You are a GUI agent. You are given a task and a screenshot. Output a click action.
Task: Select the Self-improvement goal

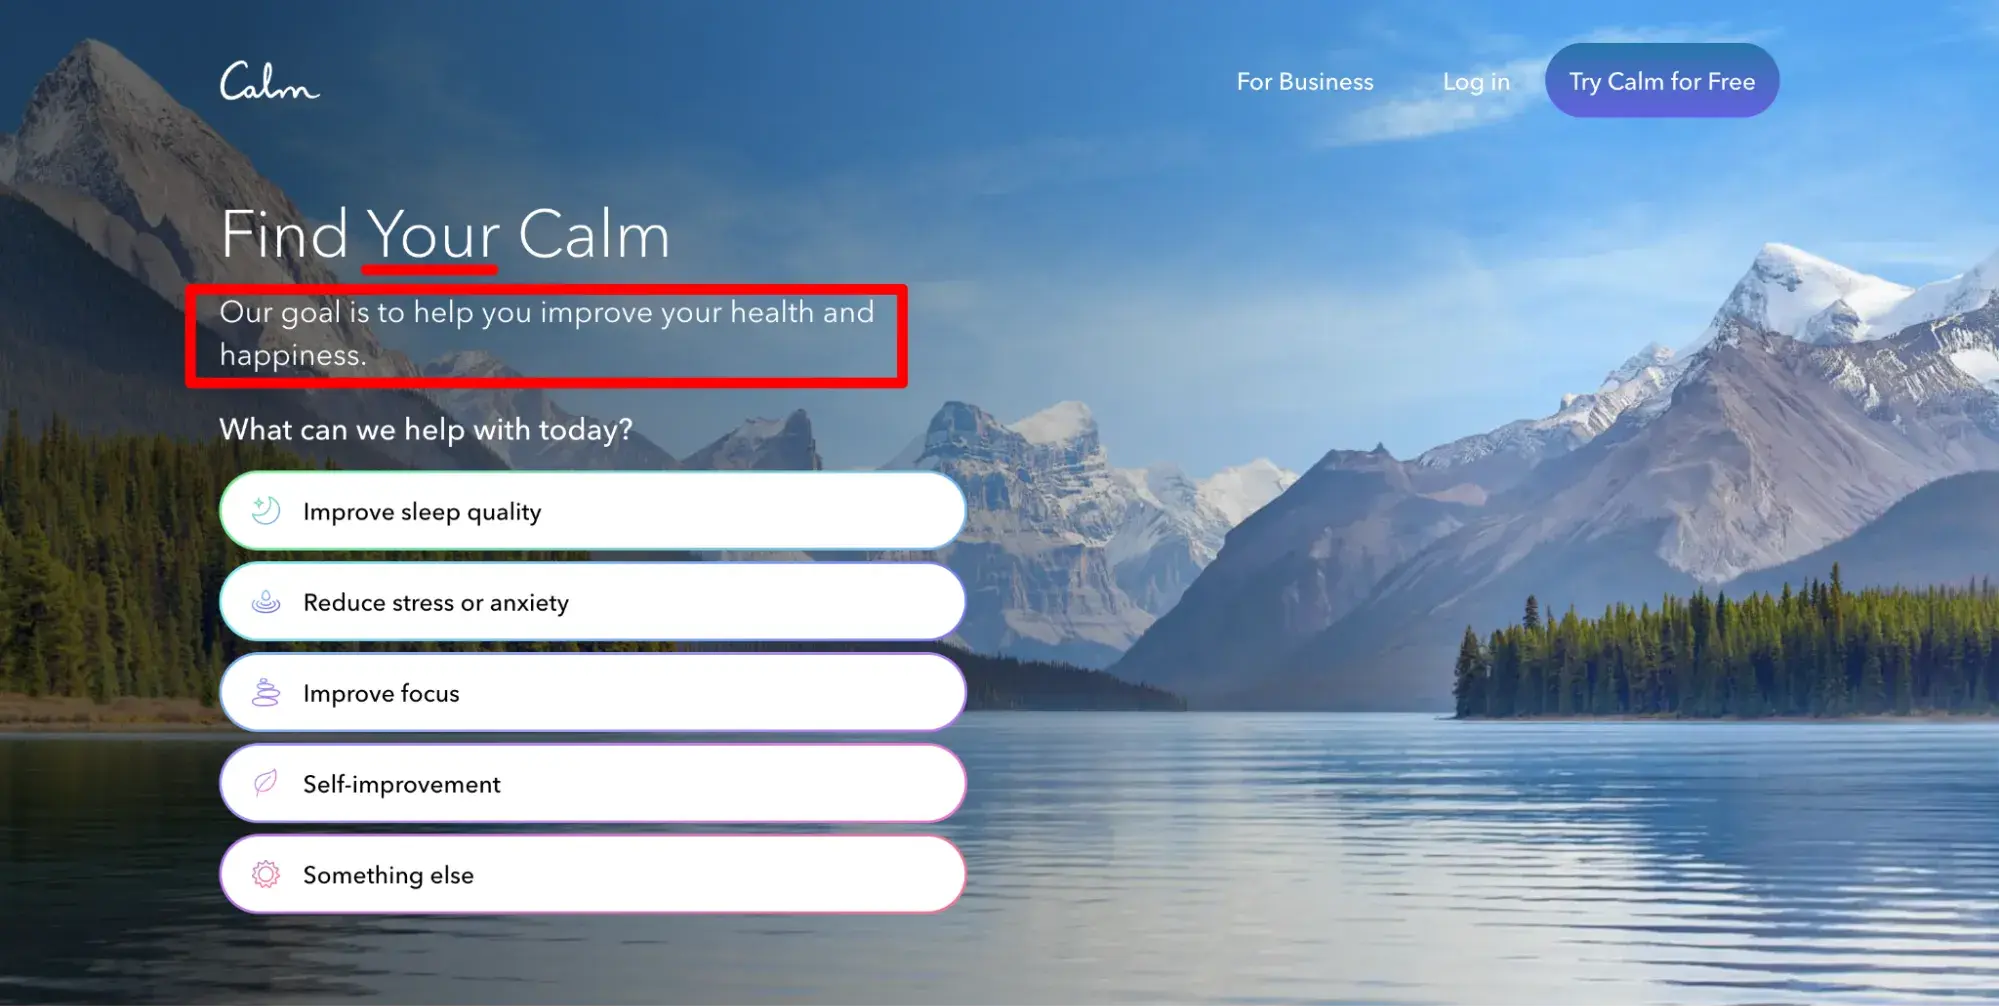[593, 784]
